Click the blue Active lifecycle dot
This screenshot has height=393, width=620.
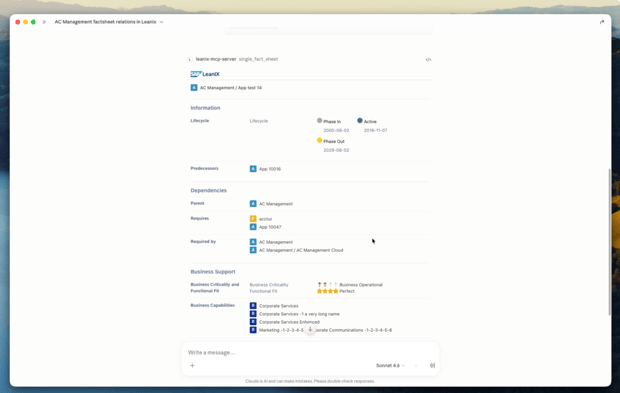coord(360,121)
